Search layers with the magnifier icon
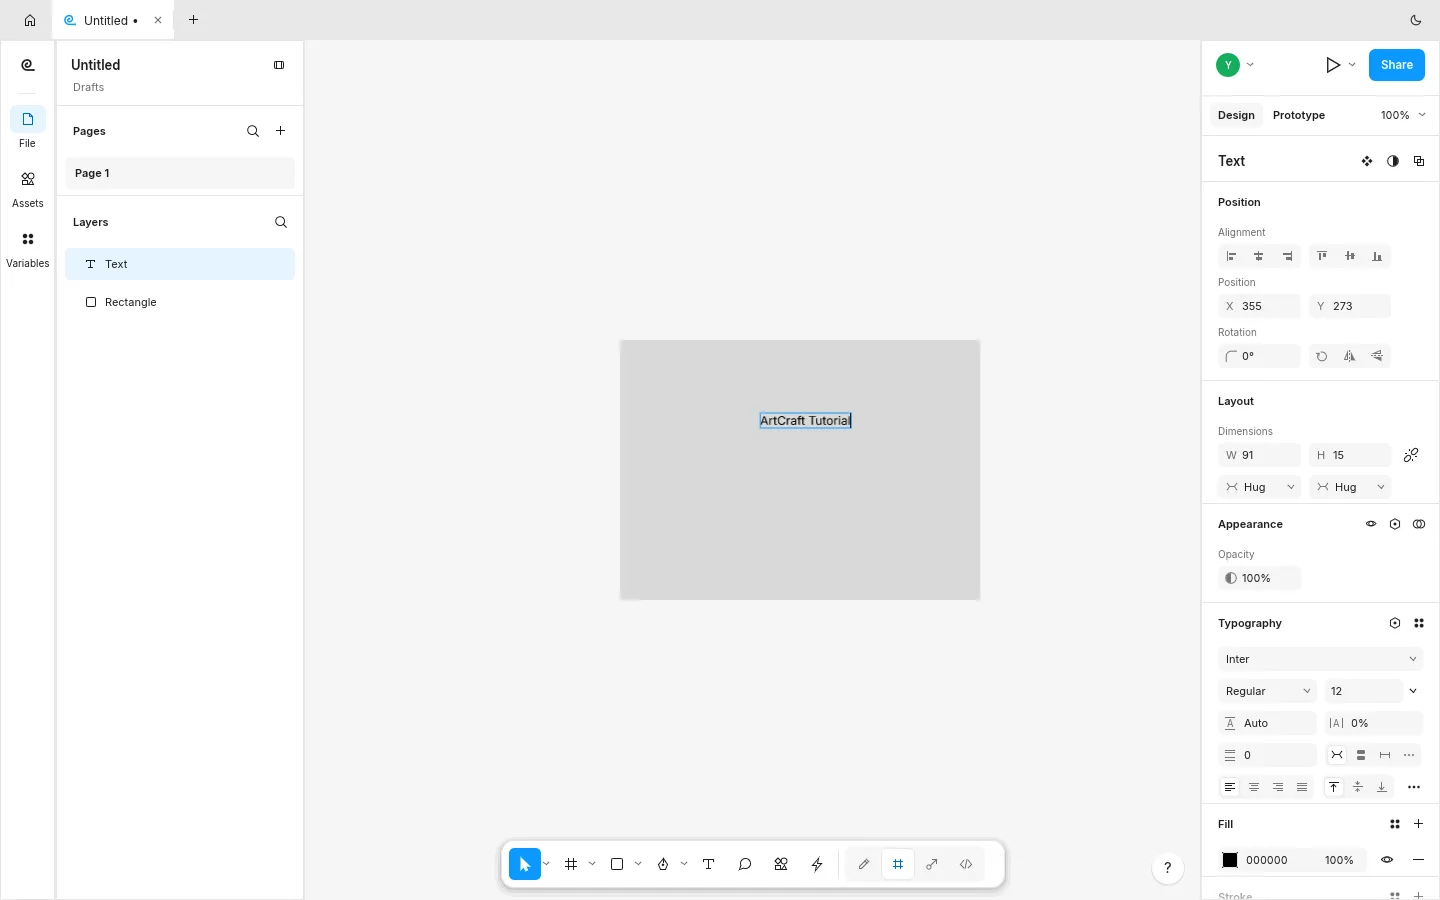Viewport: 1440px width, 900px height. [281, 222]
